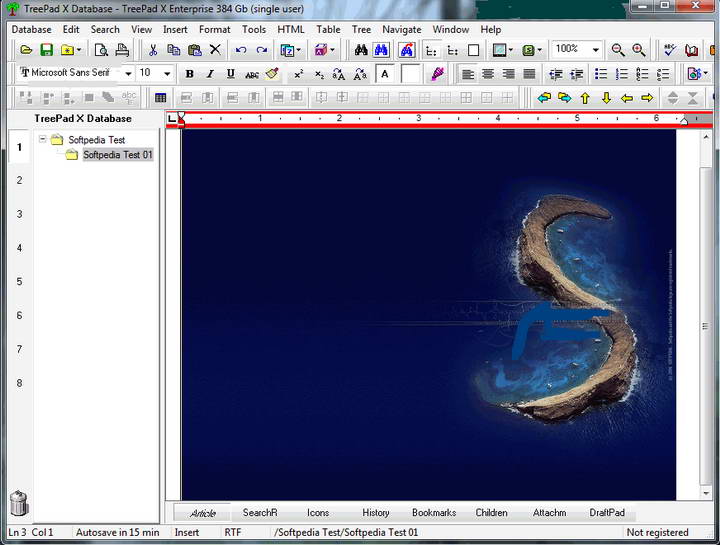
Task: Toggle bold formatting
Action: click(x=189, y=74)
